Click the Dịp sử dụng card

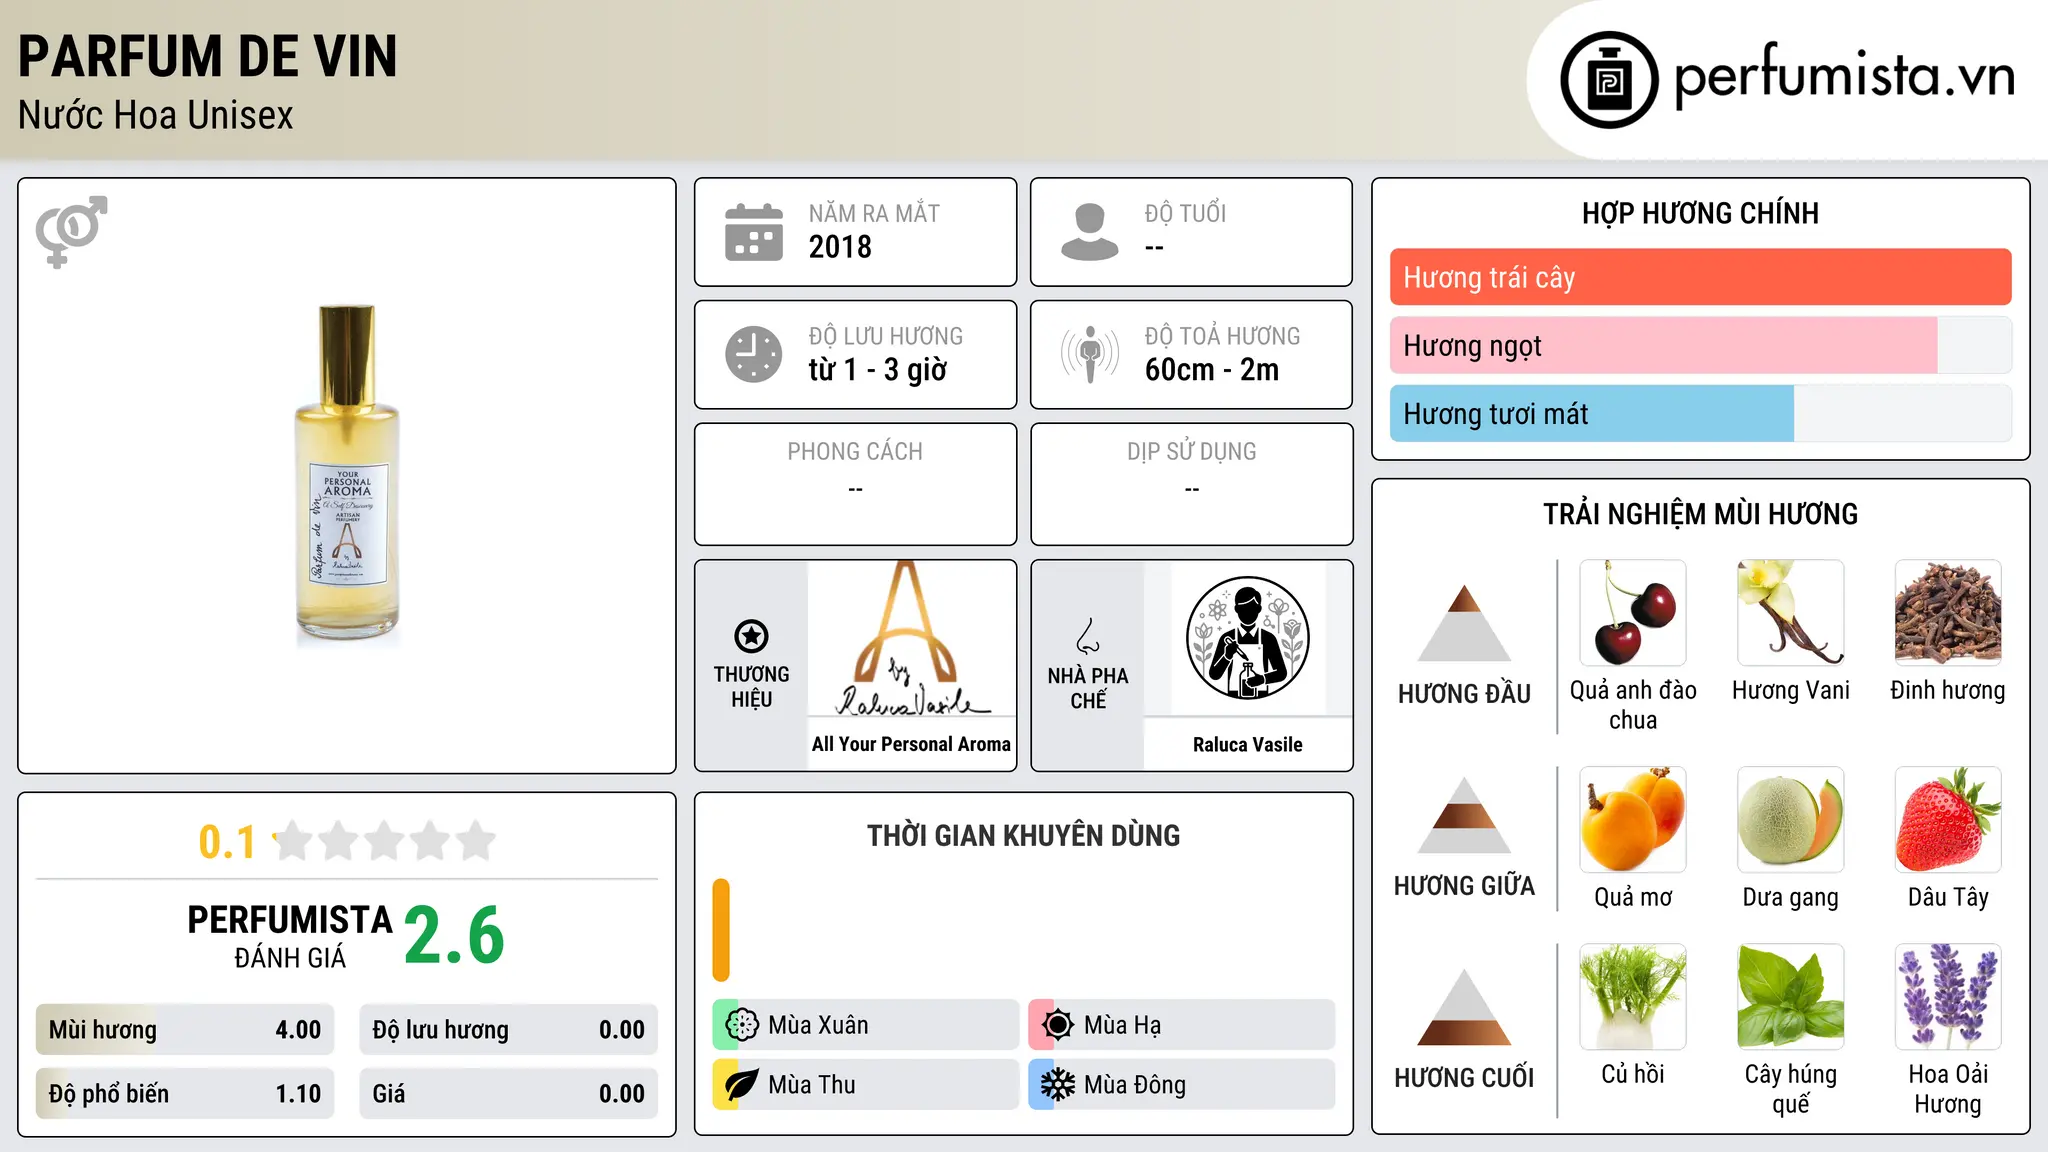[1192, 484]
